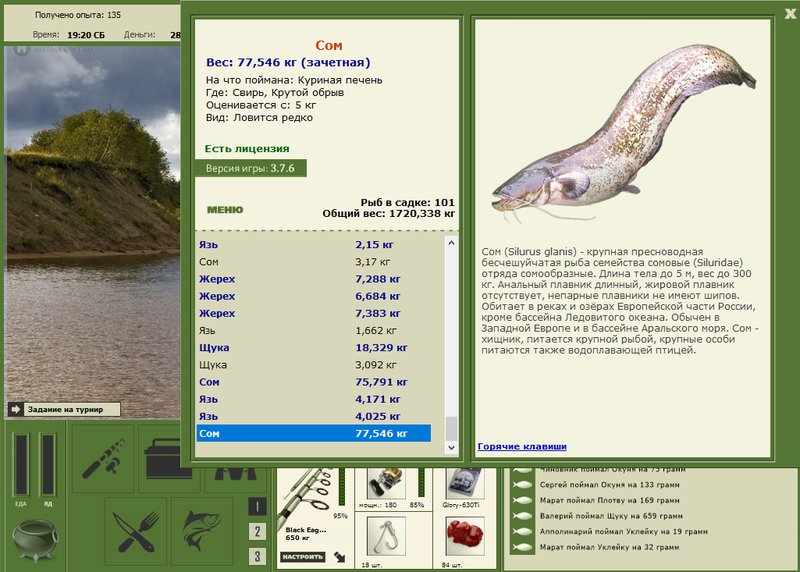Image resolution: width=800 pixels, height=572 pixels.
Task: Select the hook item with 18 pieces
Action: point(386,536)
